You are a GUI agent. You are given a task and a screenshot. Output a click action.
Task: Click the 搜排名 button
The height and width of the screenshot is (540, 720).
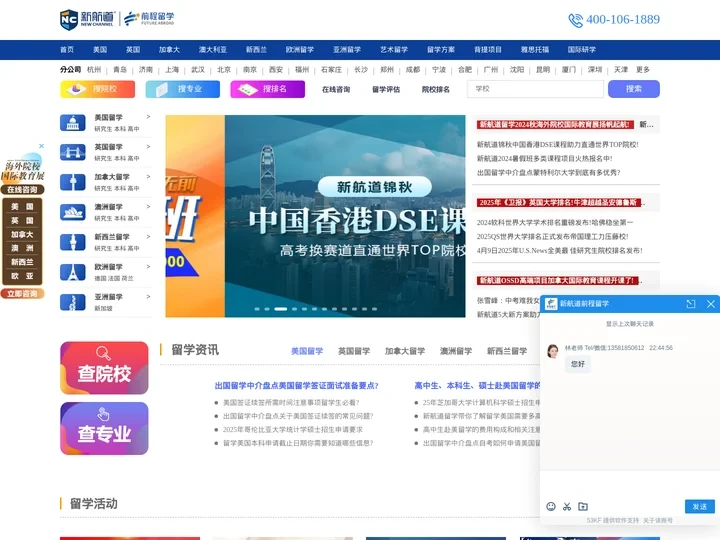click(268, 89)
